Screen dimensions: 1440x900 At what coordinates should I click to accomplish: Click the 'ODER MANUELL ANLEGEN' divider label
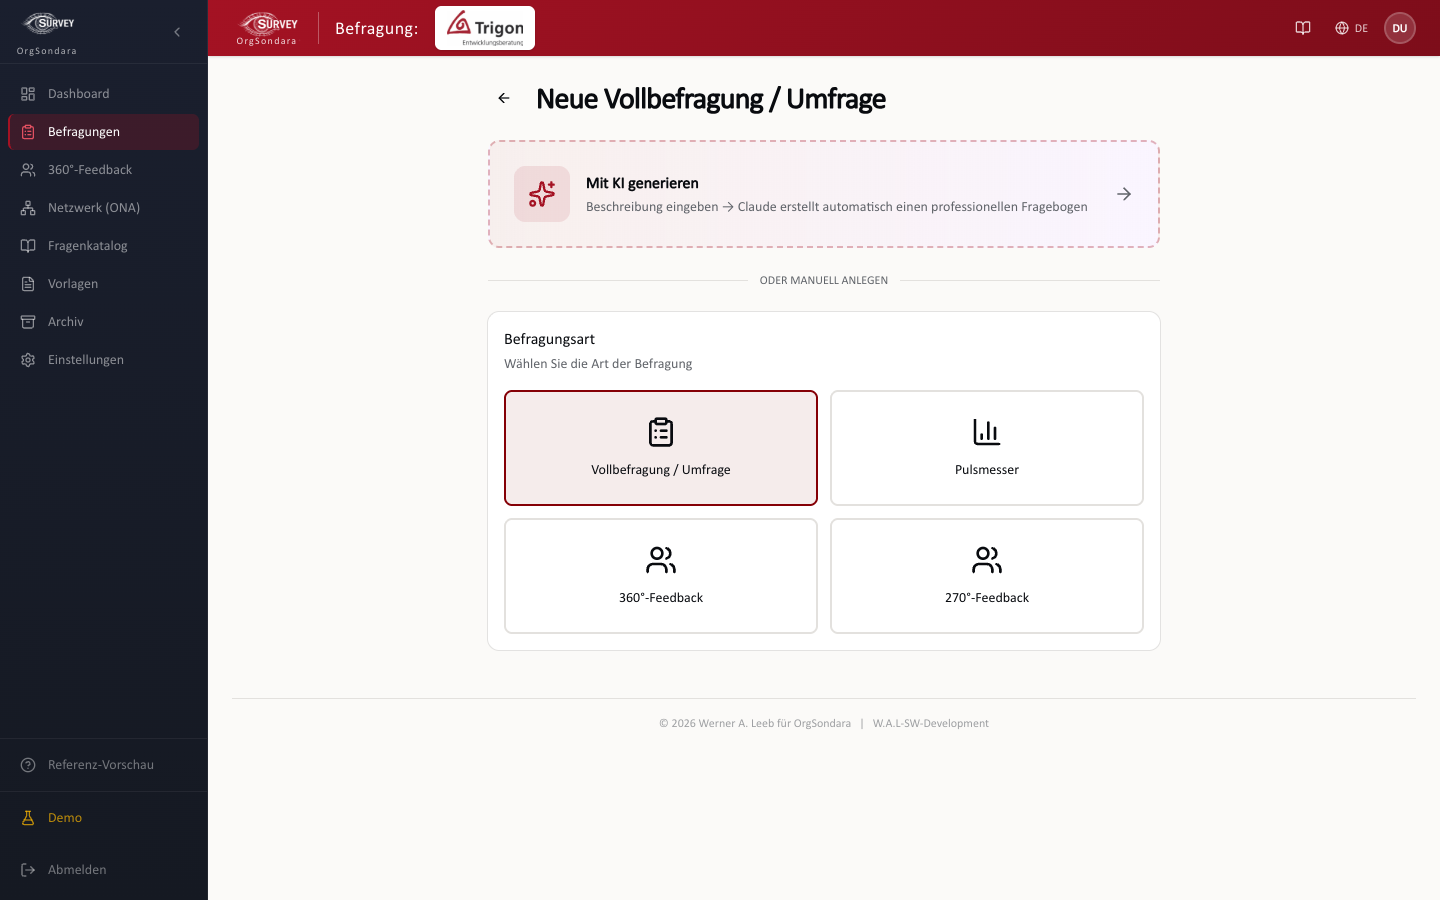click(824, 280)
